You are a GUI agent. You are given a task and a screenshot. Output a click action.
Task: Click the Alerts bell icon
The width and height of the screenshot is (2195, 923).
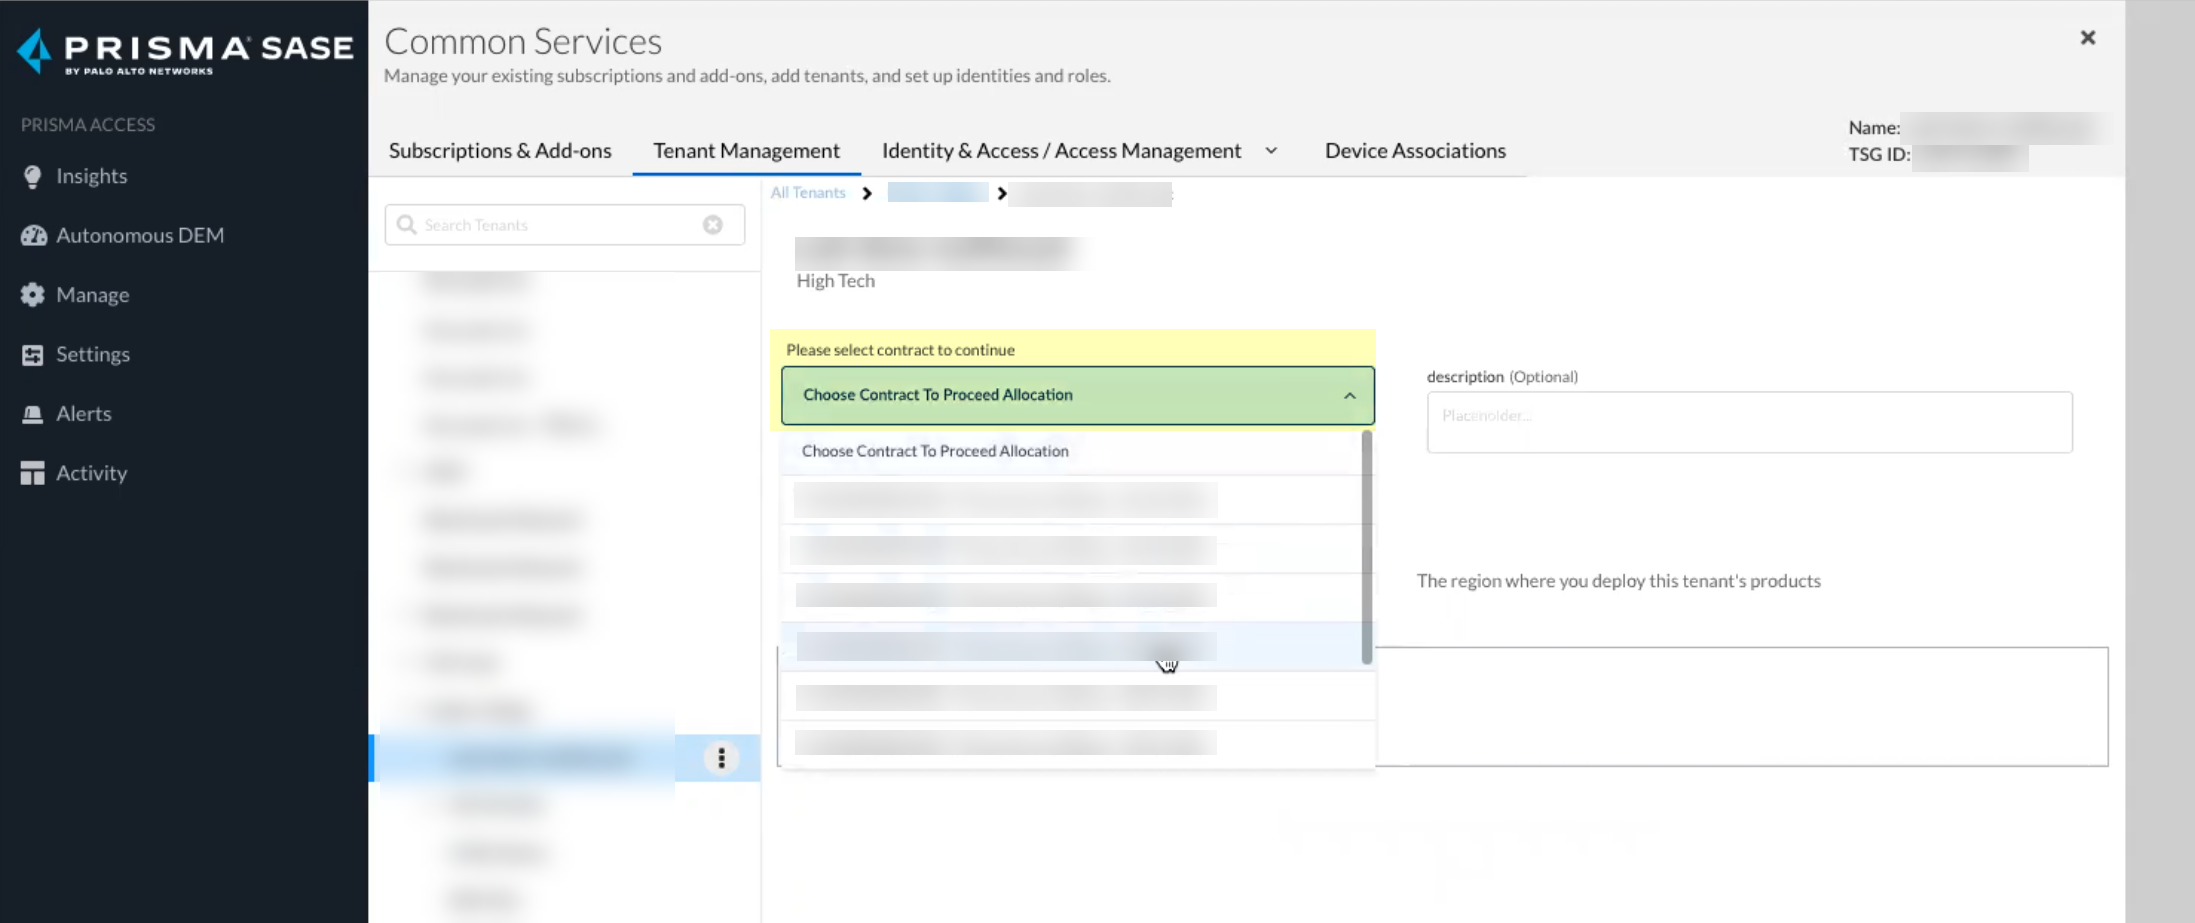coord(33,414)
